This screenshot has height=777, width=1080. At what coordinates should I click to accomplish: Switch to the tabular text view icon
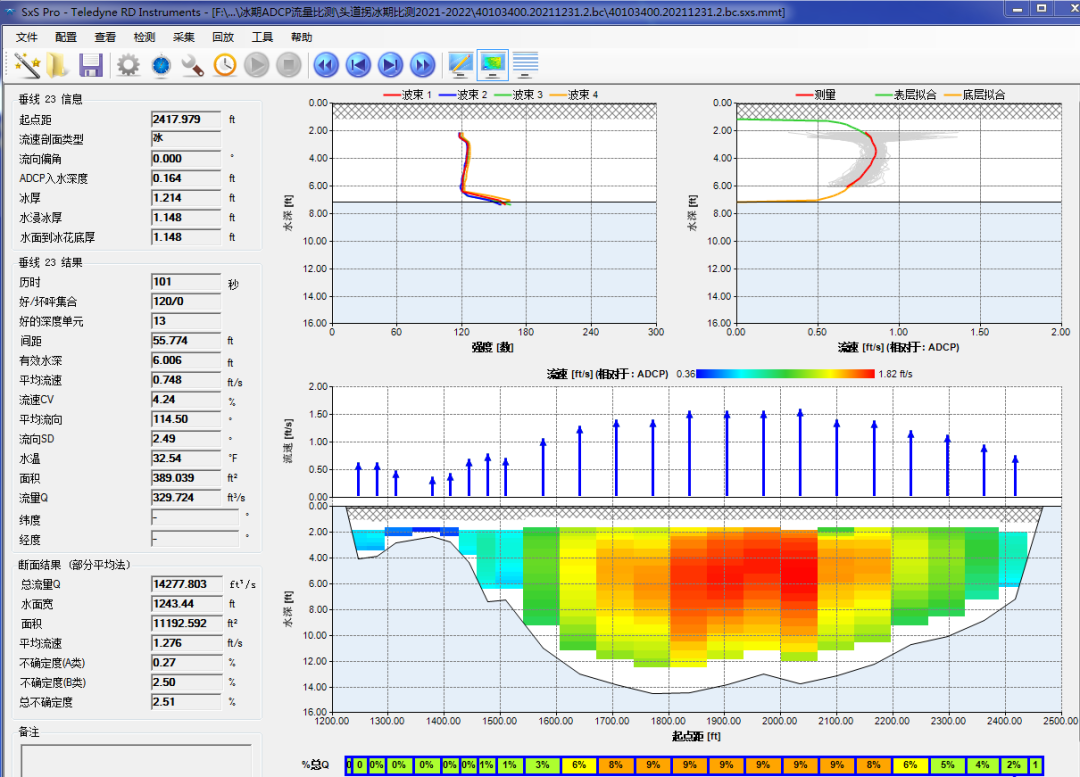(526, 65)
